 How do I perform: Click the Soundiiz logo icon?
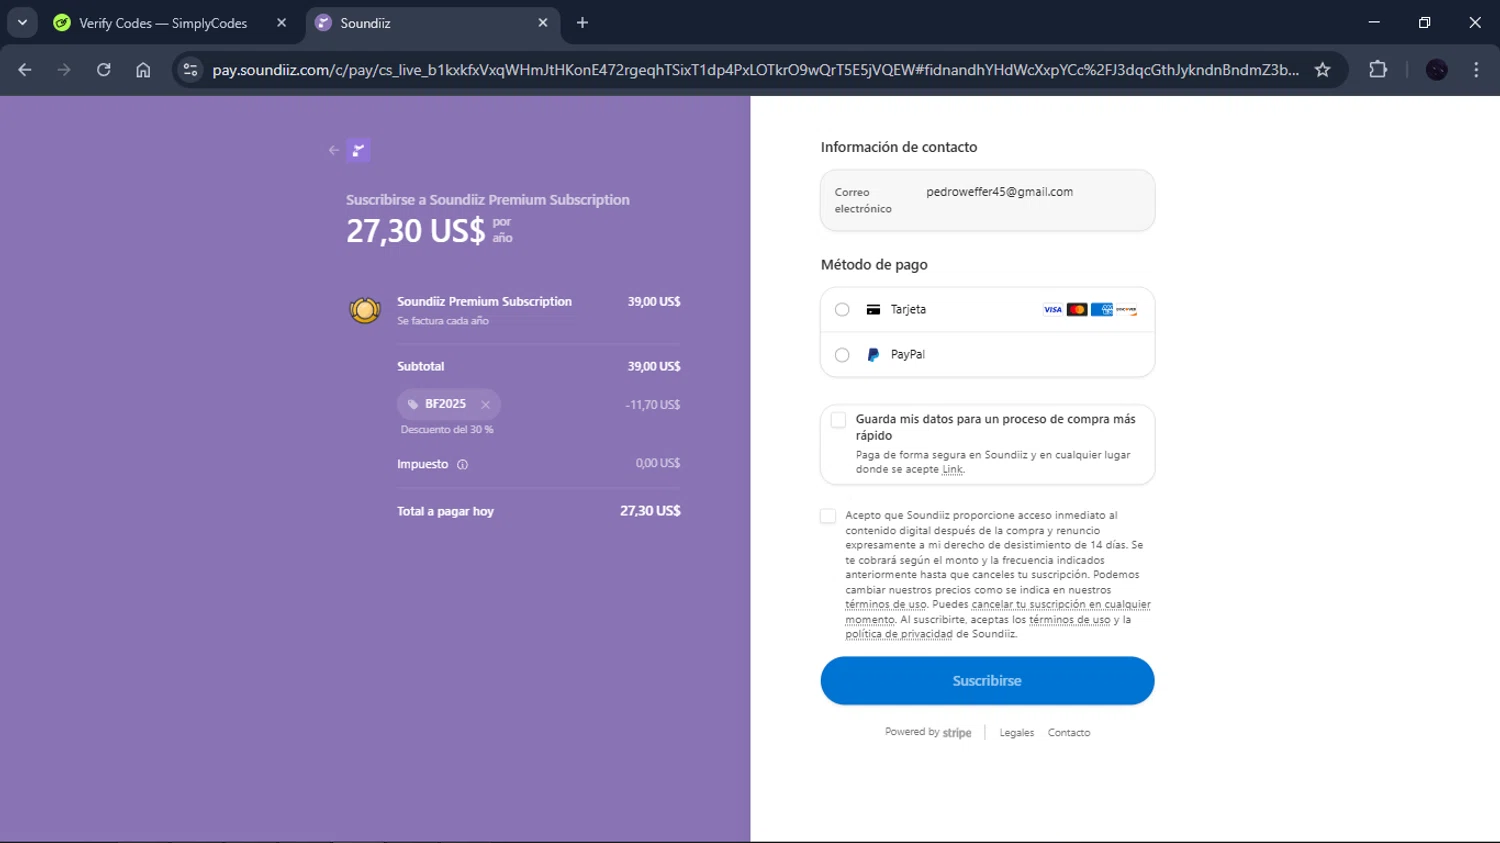[358, 150]
